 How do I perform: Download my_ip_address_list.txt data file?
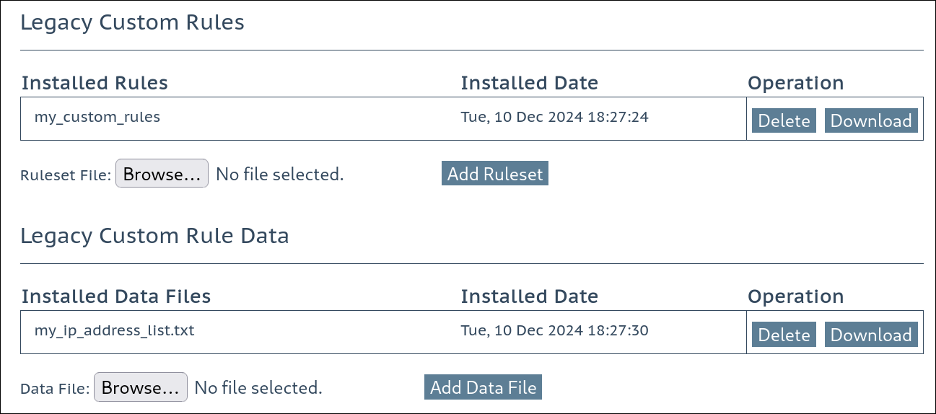(x=871, y=335)
